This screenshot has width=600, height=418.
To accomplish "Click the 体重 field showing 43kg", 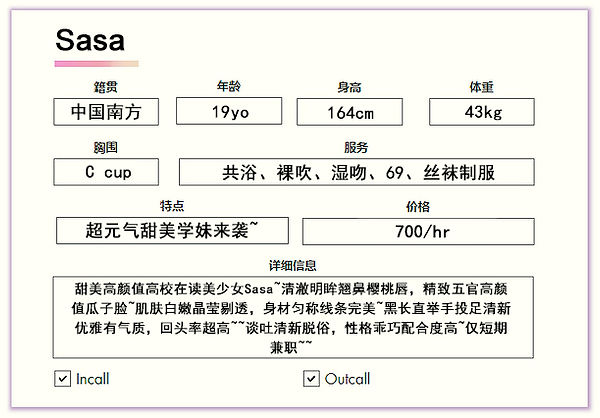I will [482, 112].
